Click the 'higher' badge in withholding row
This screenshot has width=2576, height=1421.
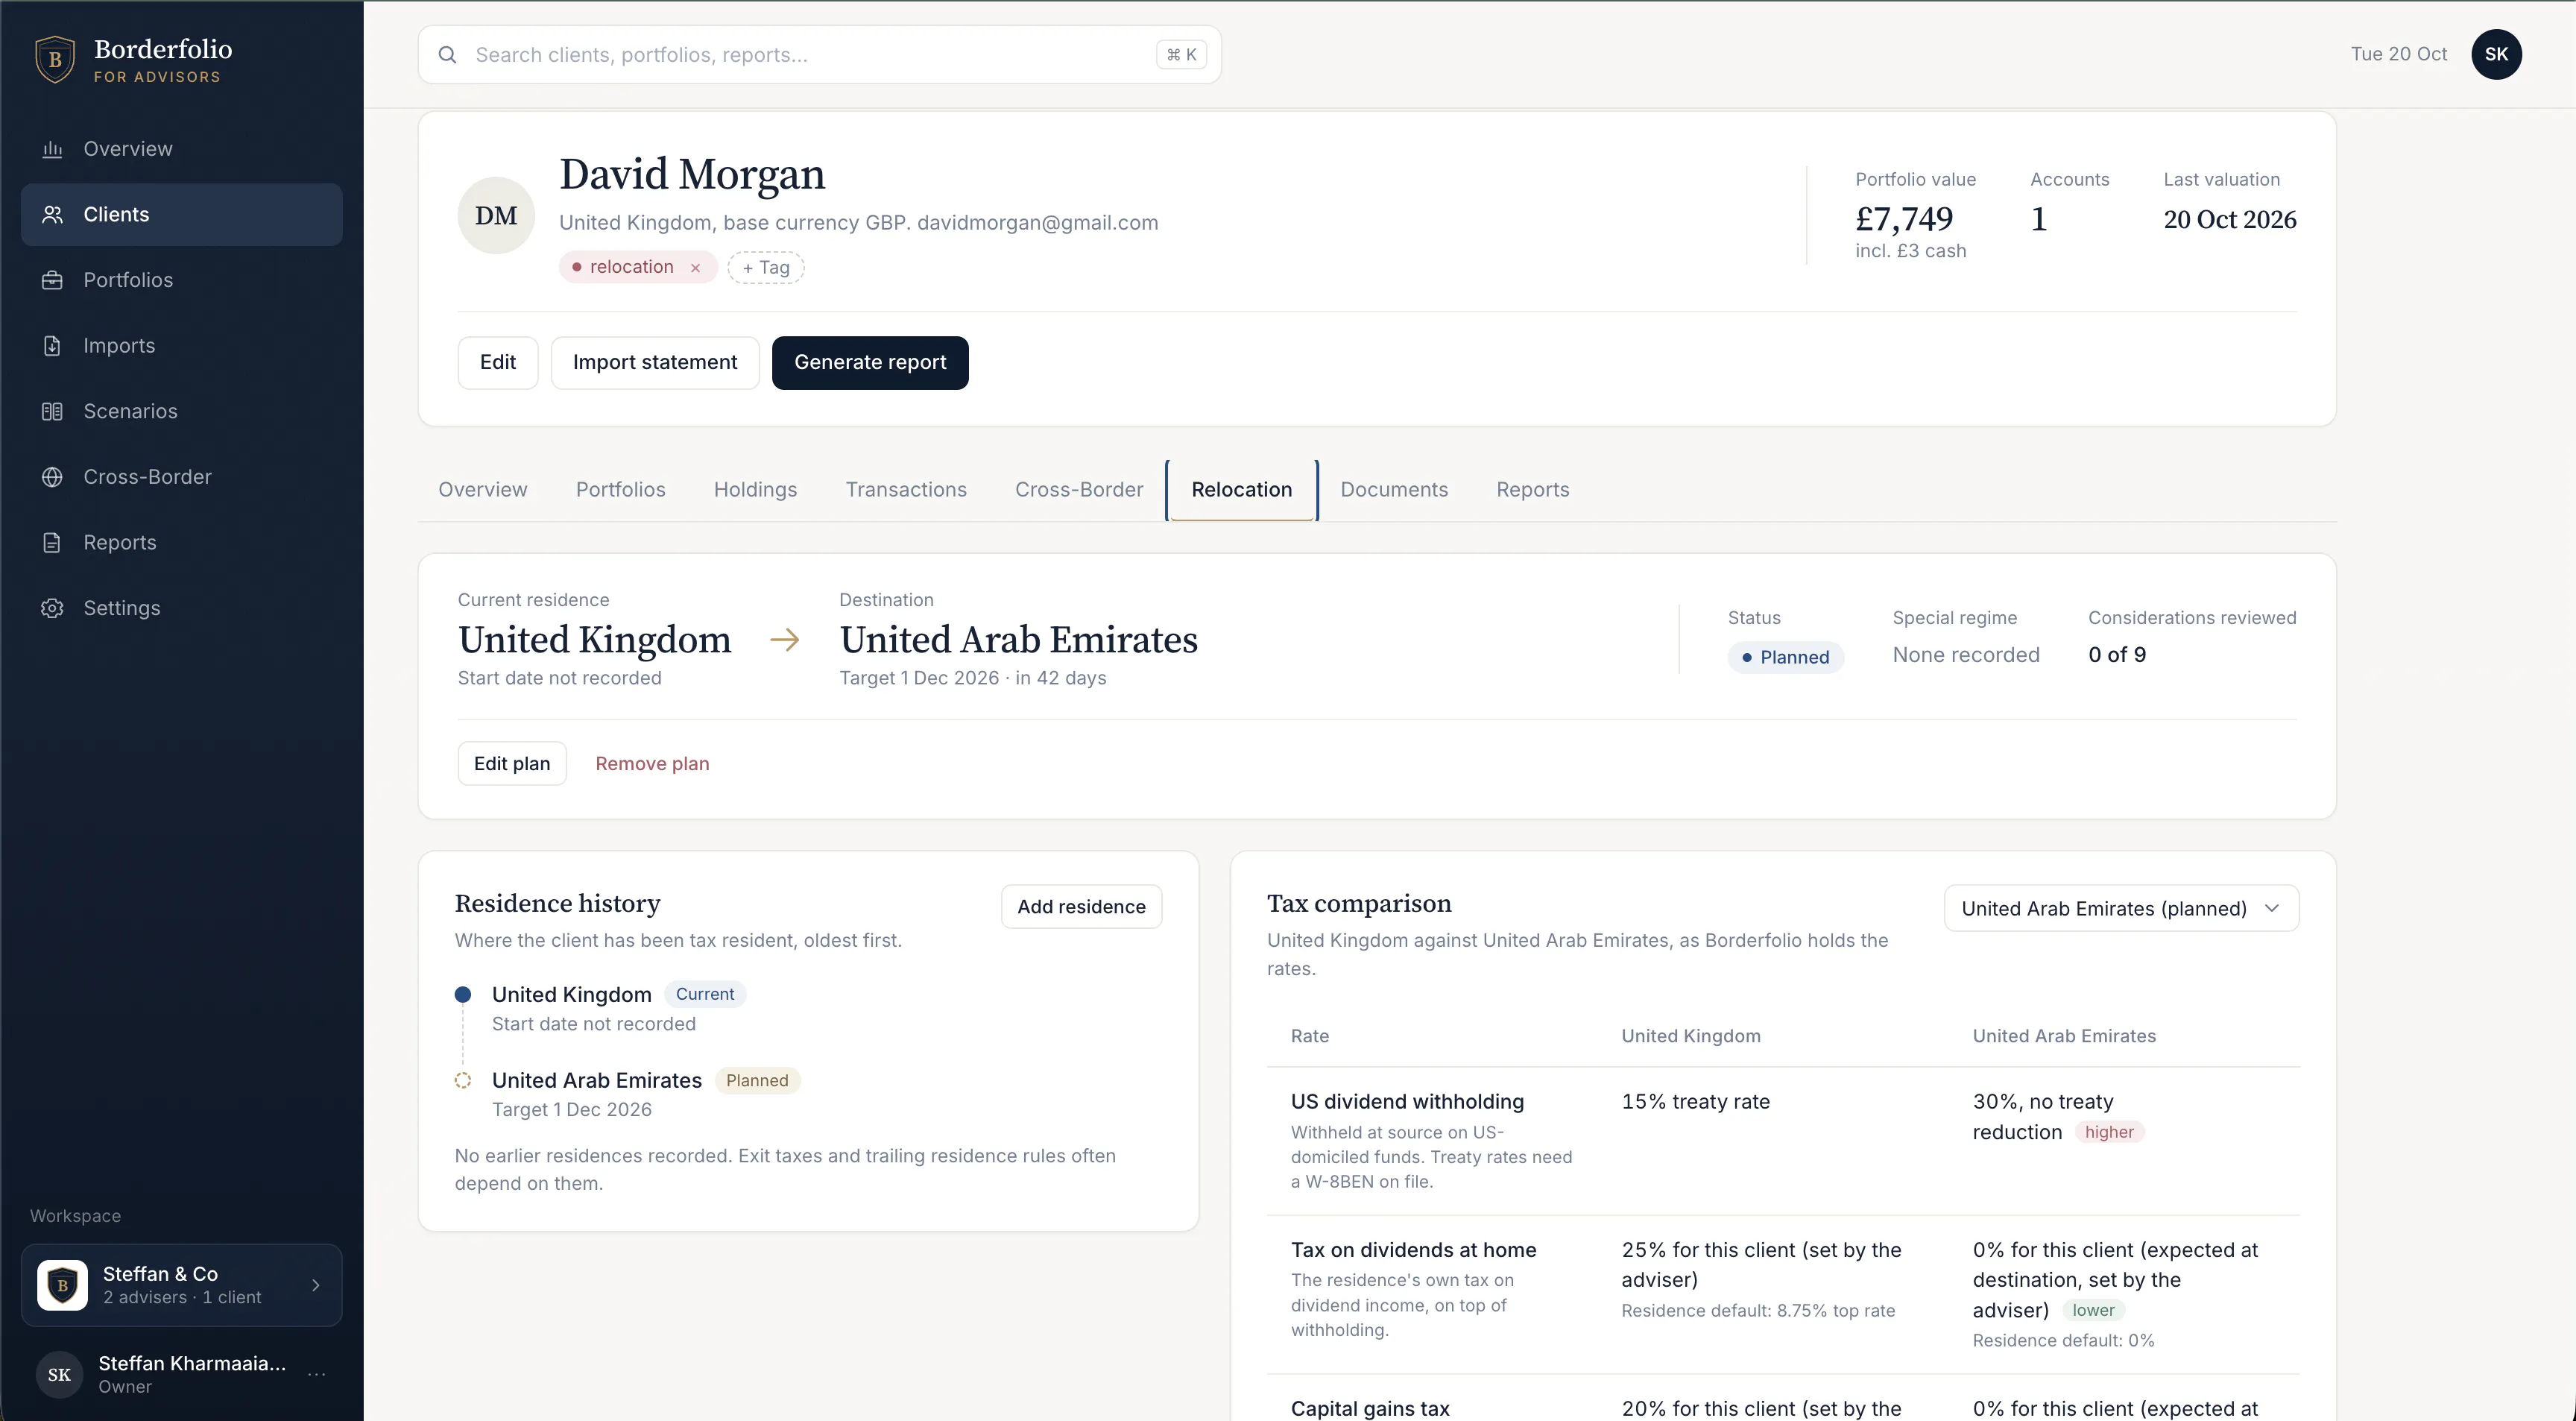click(x=2109, y=1132)
